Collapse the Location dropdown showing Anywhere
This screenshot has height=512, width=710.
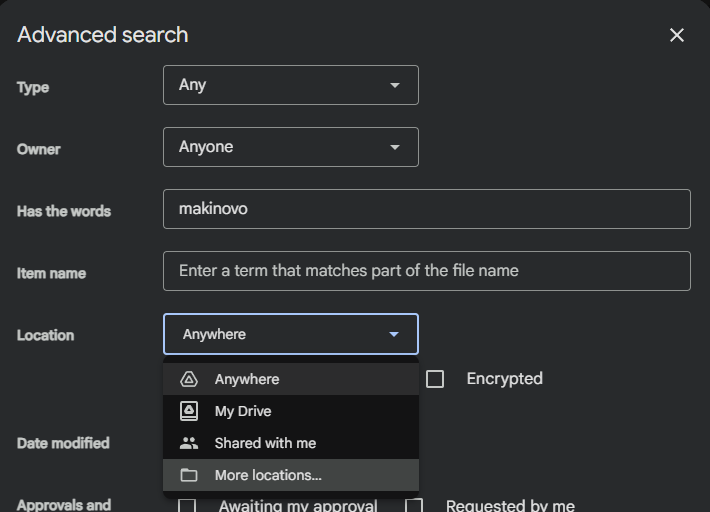pyautogui.click(x=290, y=334)
